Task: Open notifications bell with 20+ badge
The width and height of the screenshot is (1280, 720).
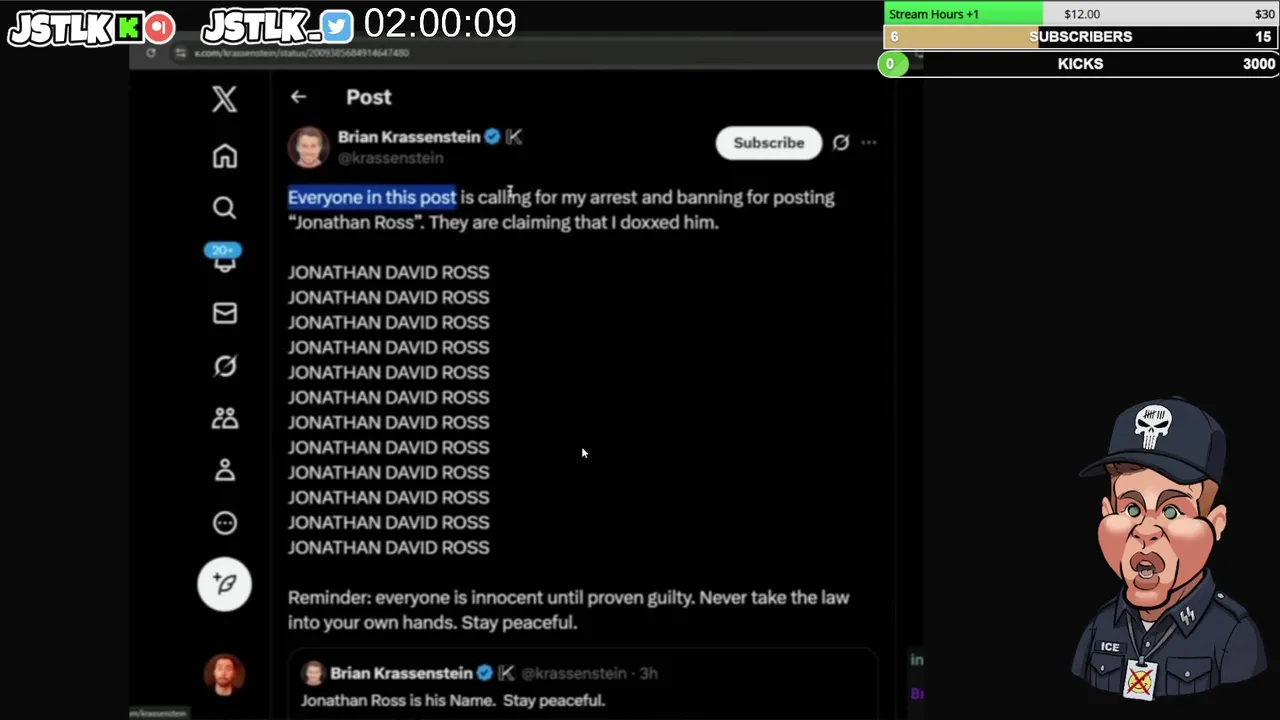Action: [x=224, y=258]
